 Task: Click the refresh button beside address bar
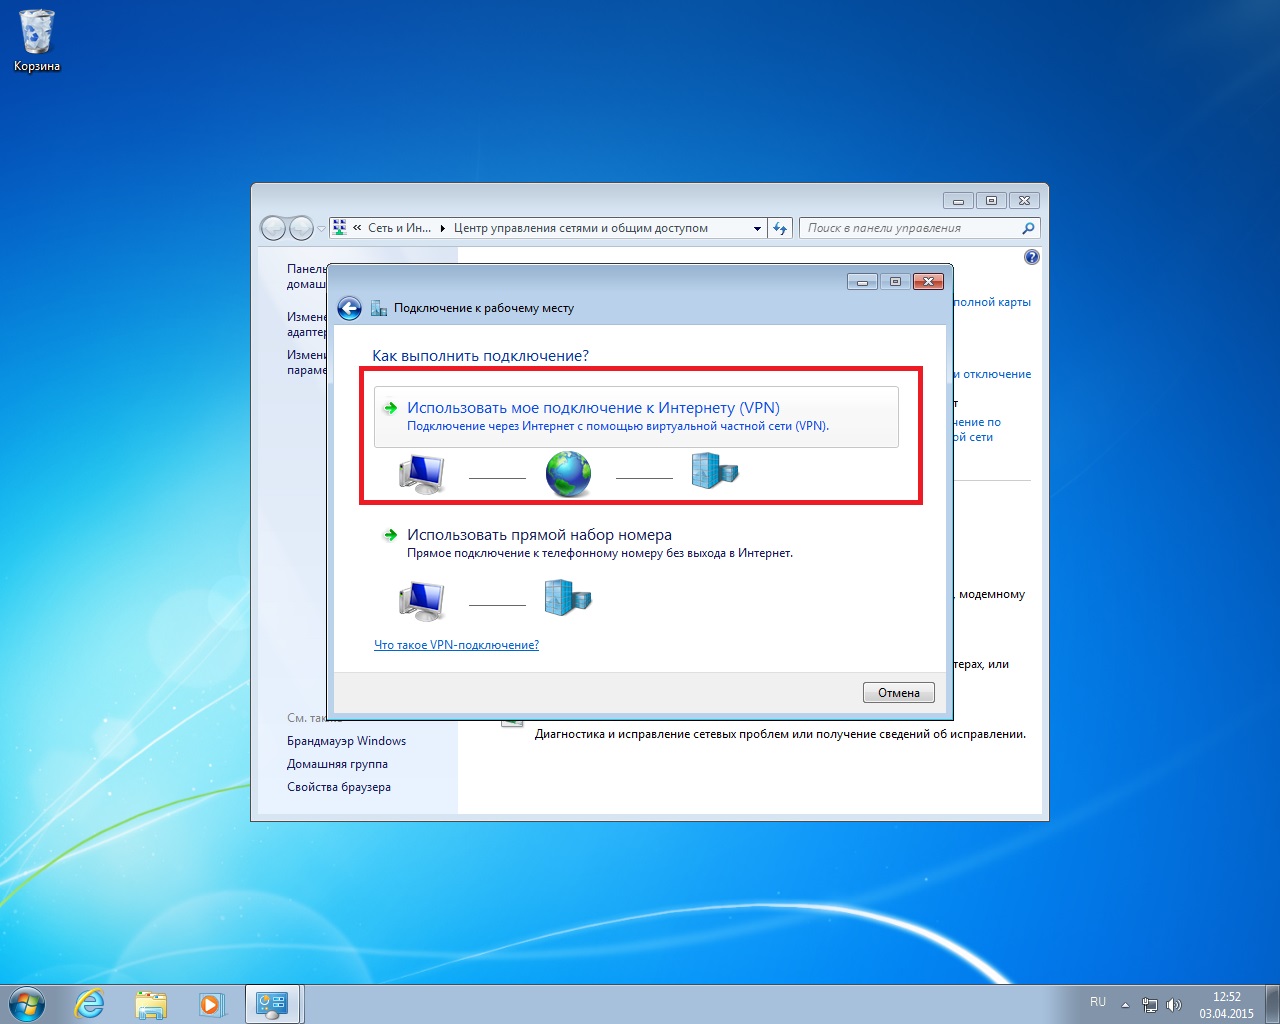tap(781, 228)
